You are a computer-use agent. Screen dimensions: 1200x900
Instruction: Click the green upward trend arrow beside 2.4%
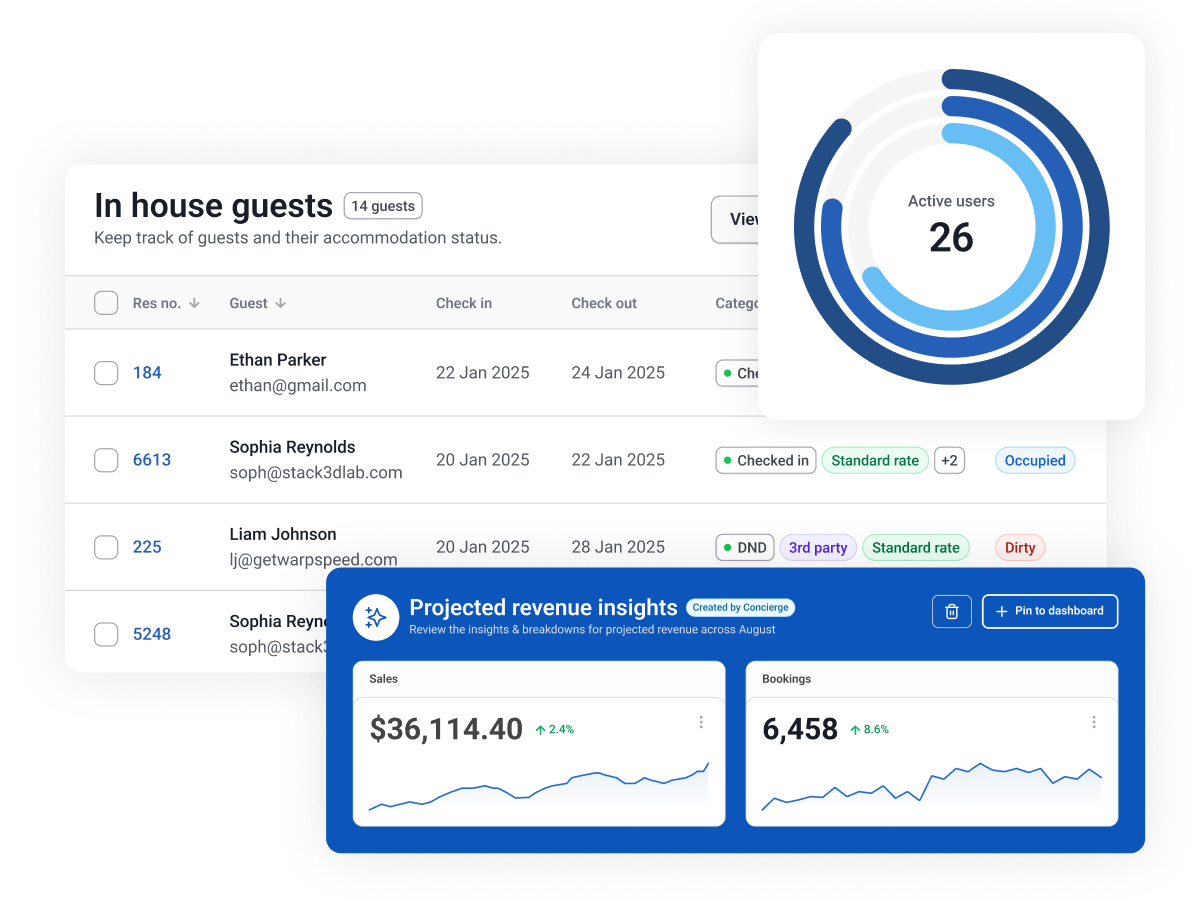[542, 729]
